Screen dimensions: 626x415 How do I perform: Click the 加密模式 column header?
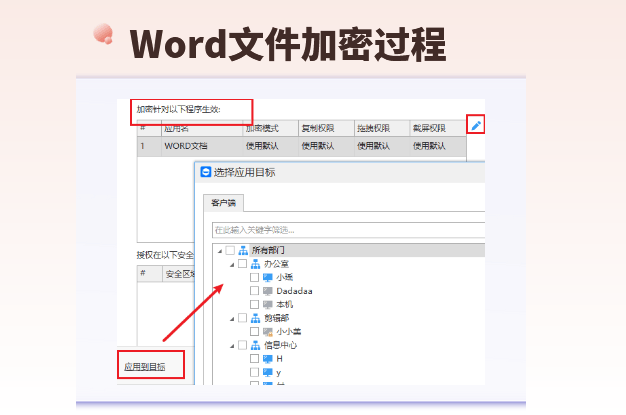coord(270,128)
